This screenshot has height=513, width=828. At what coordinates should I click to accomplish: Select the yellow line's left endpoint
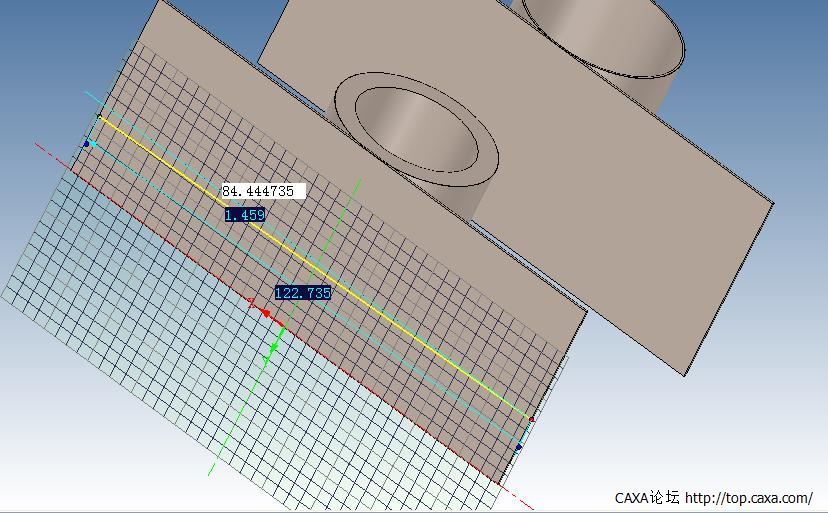coord(99,118)
